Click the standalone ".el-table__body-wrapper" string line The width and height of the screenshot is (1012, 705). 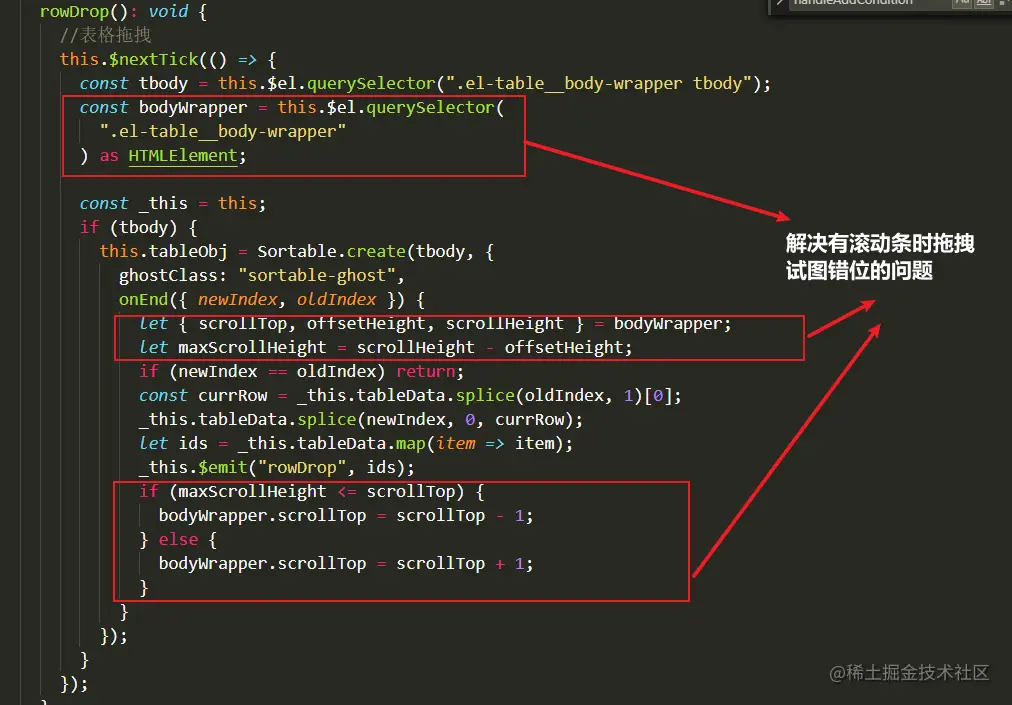223,132
